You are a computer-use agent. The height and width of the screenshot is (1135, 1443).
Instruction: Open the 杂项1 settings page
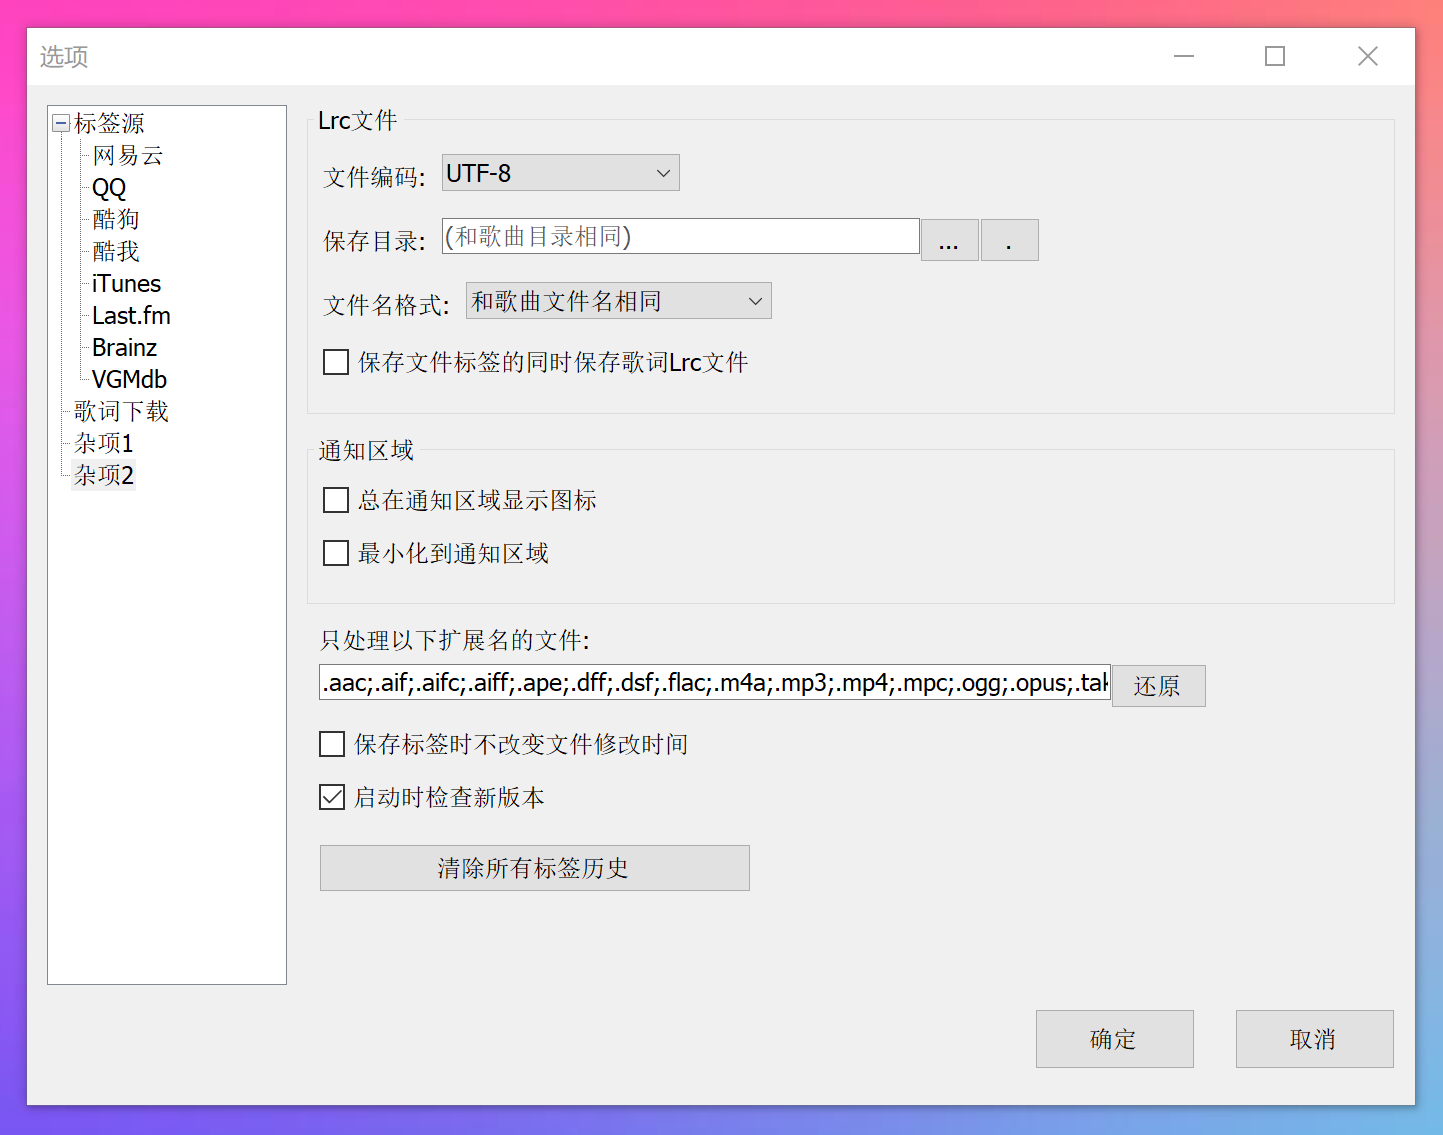[x=103, y=444]
